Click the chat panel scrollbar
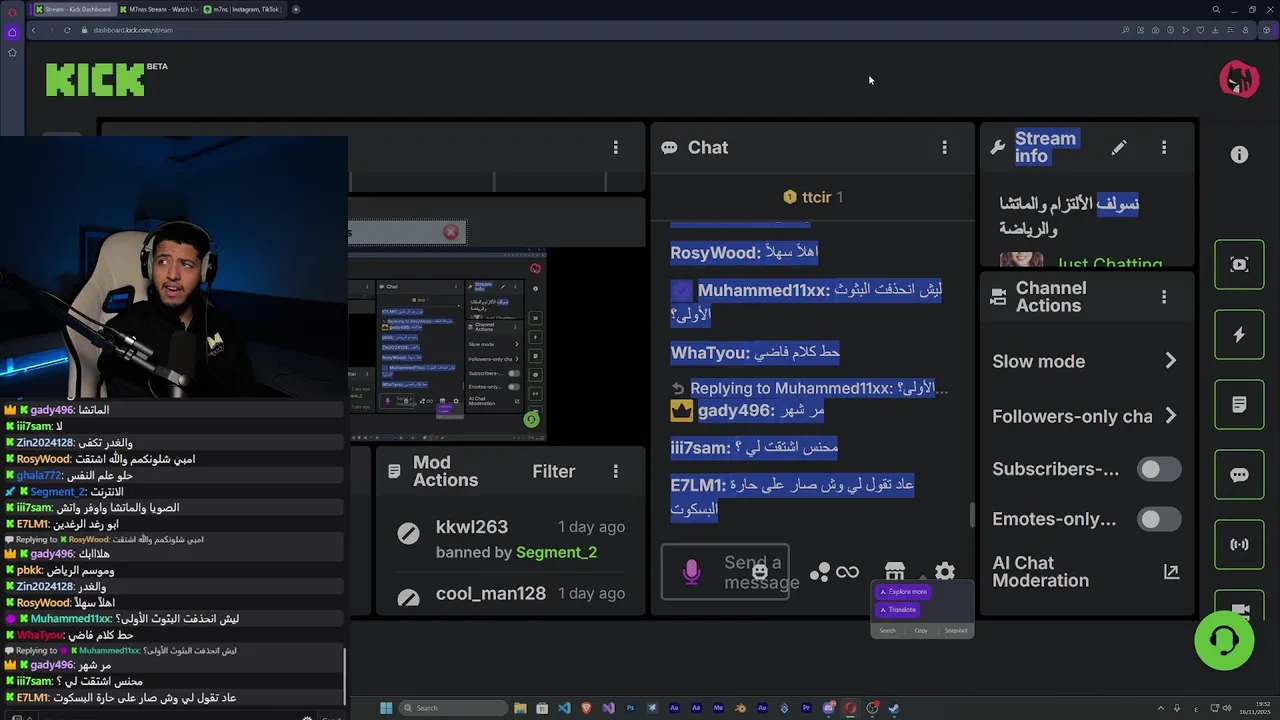 972,515
